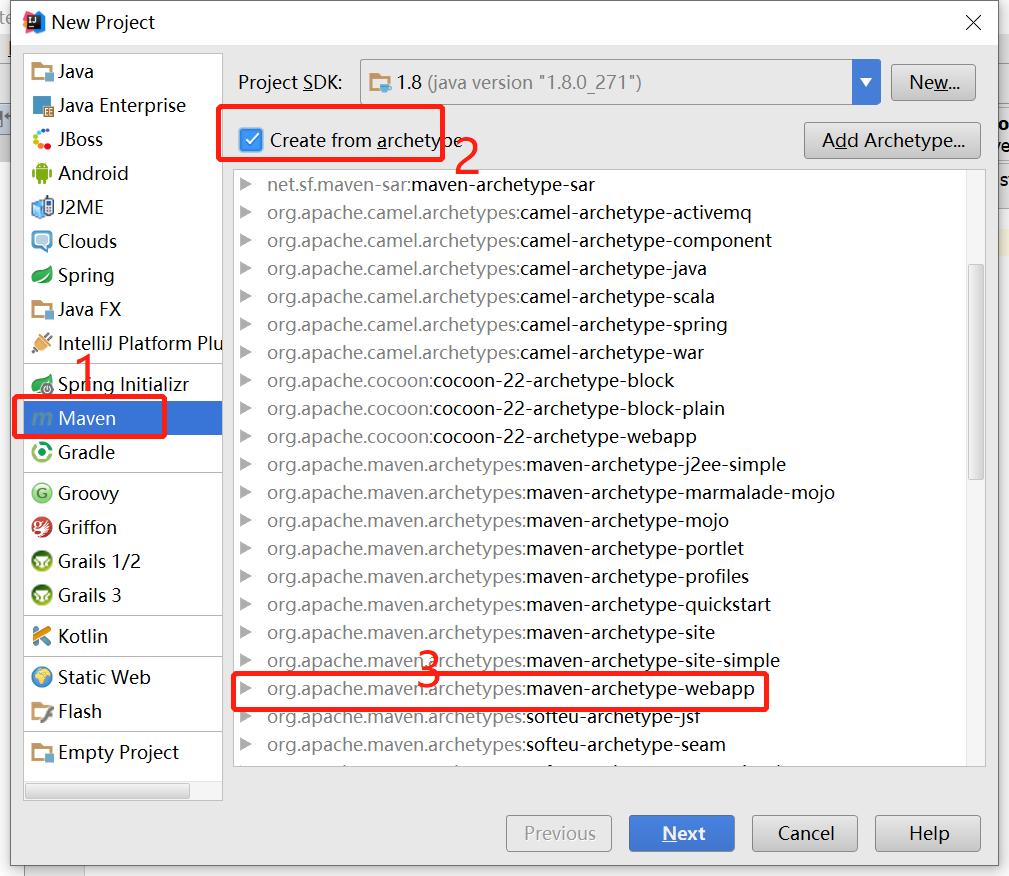Viewport: 1009px width, 876px height.
Task: Click the IntelliJ Platform Plugin icon
Action: coord(42,344)
